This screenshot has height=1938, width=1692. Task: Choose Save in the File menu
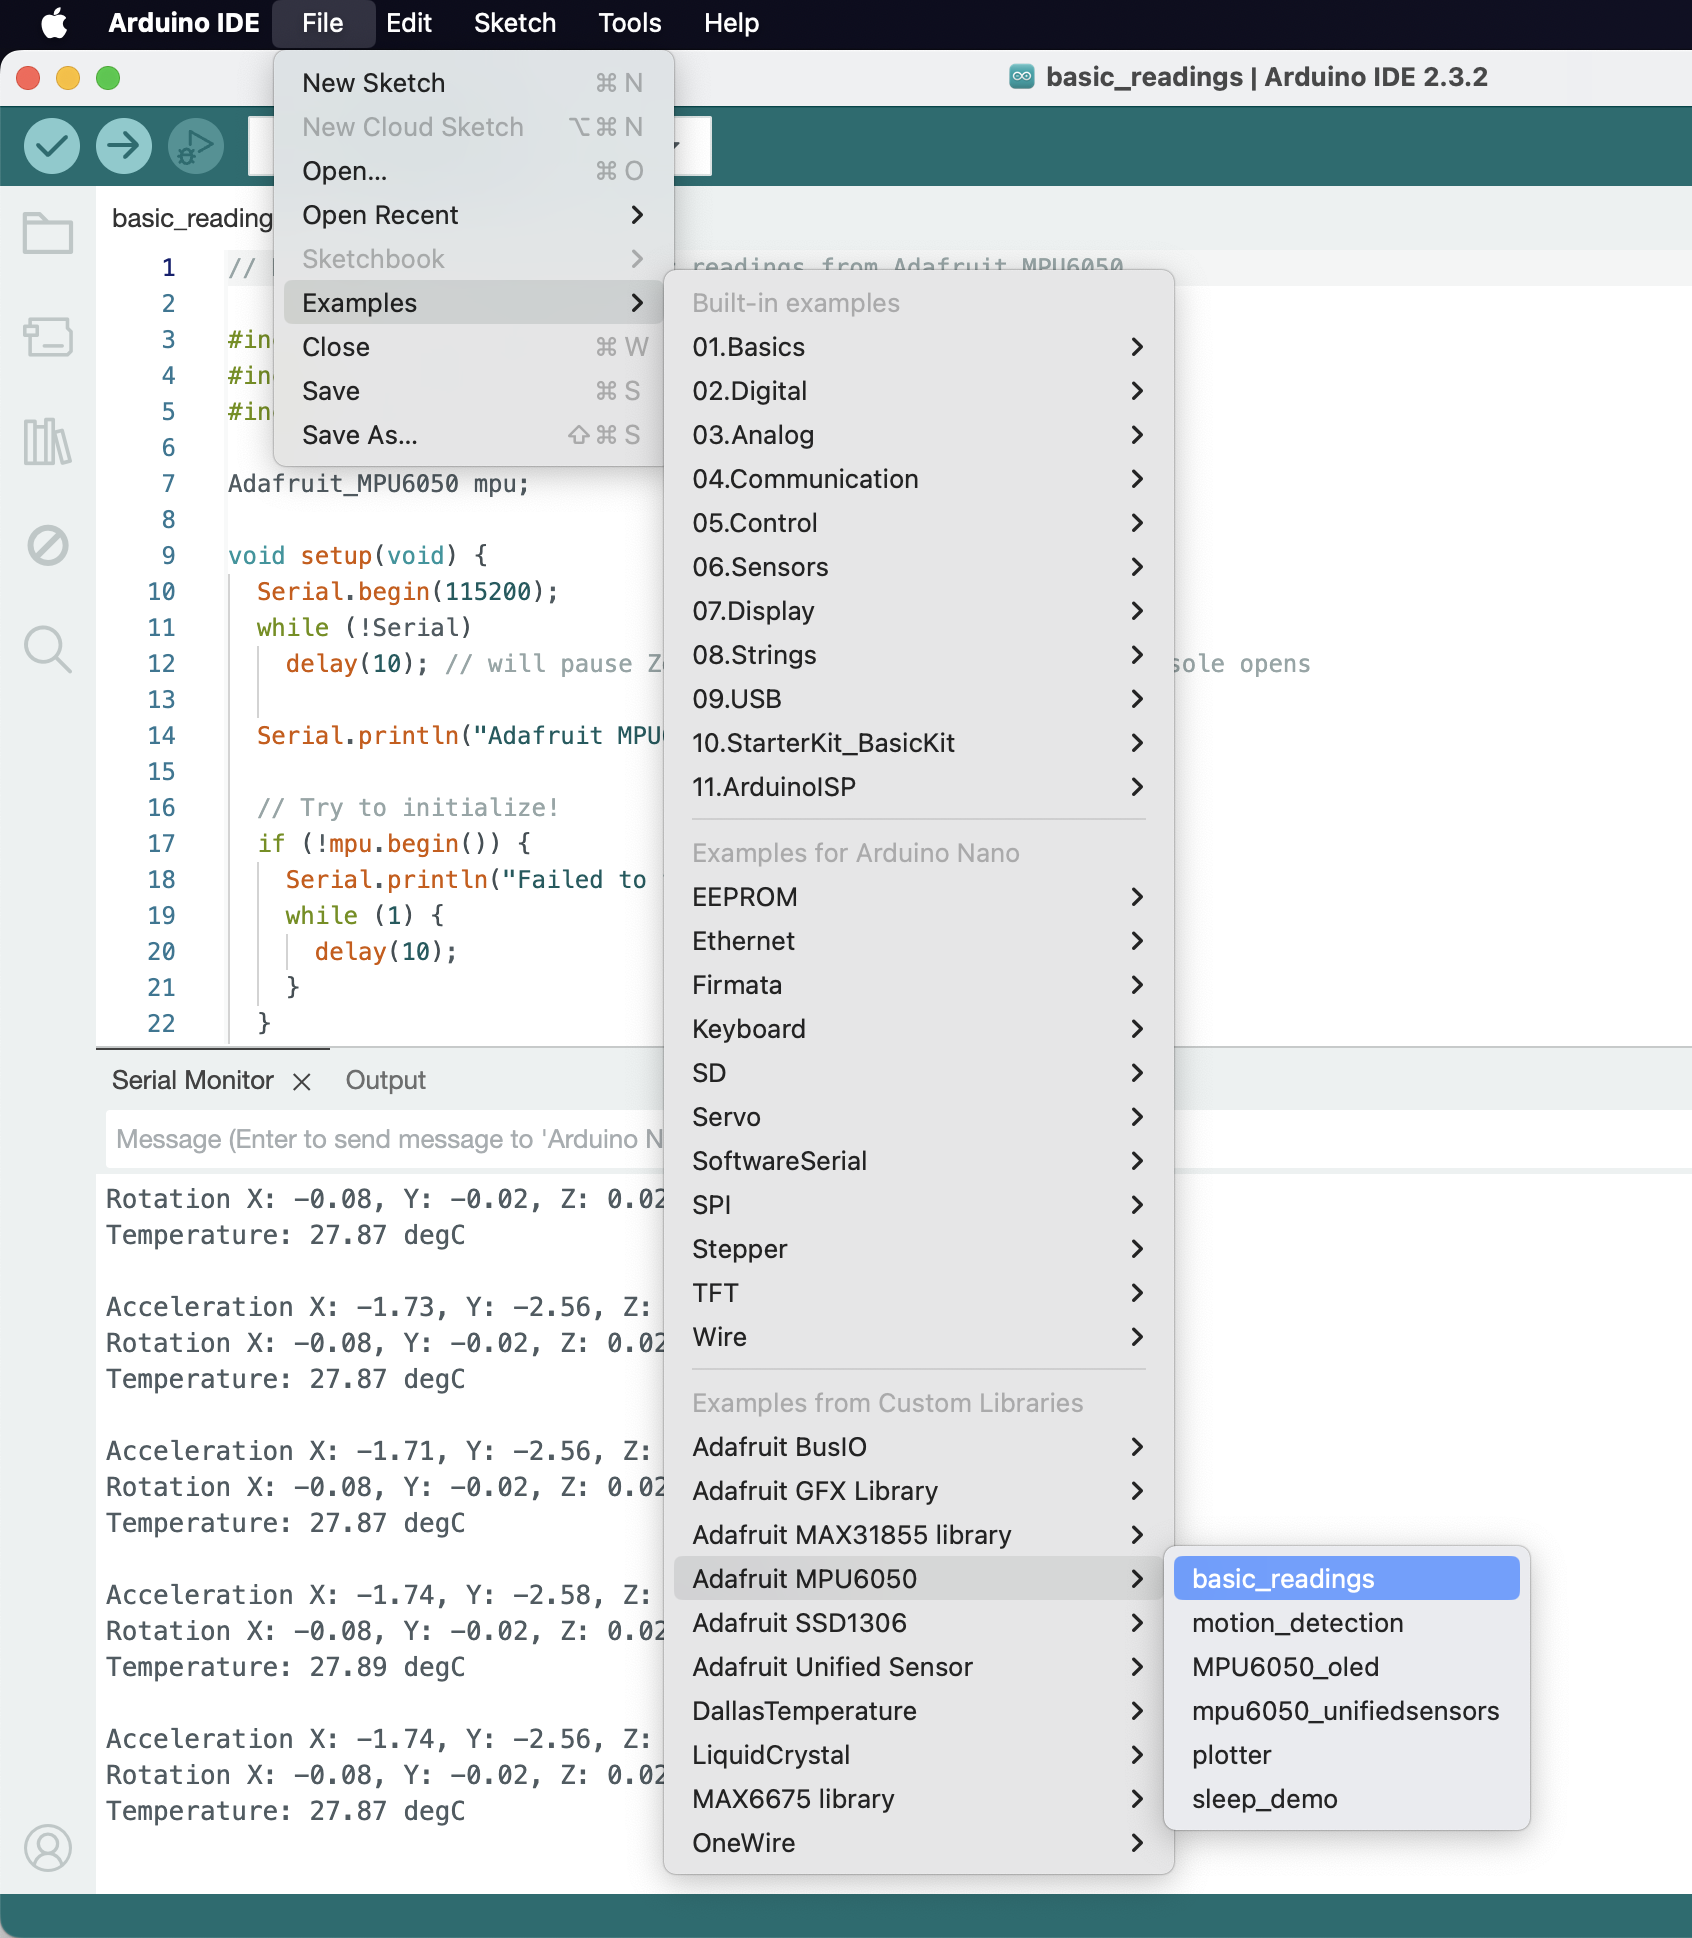[473, 391]
